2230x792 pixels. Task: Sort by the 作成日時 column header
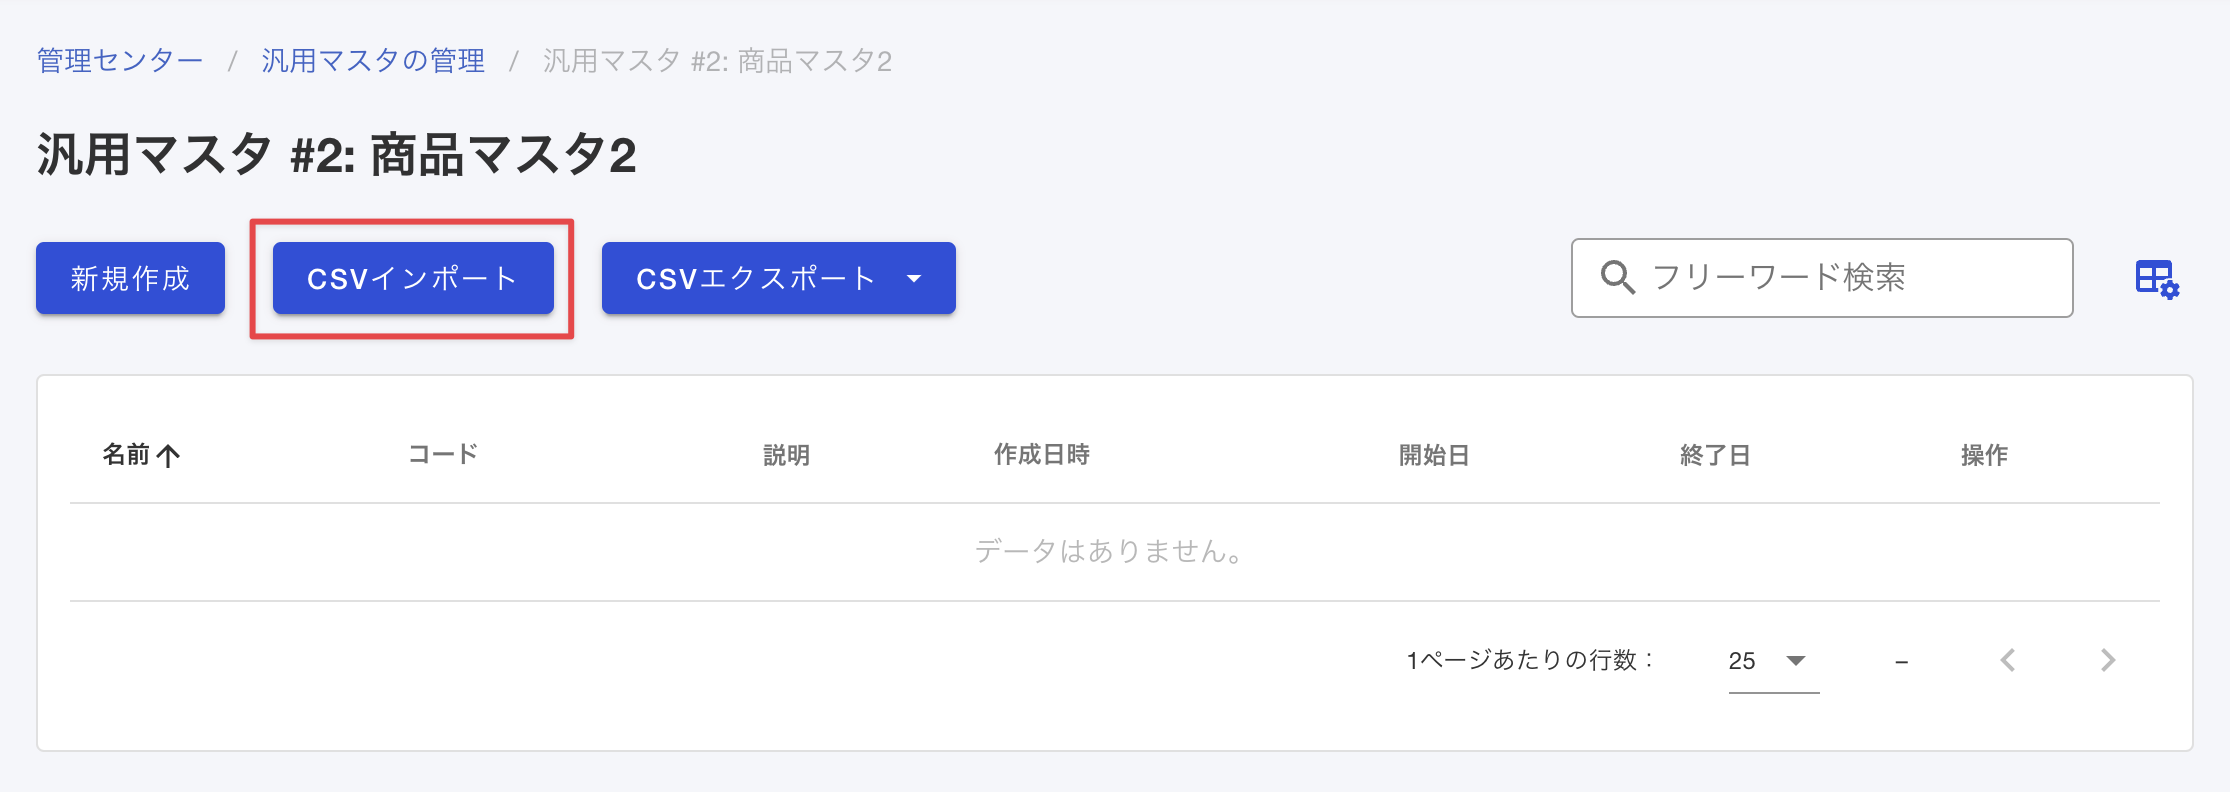[1041, 455]
